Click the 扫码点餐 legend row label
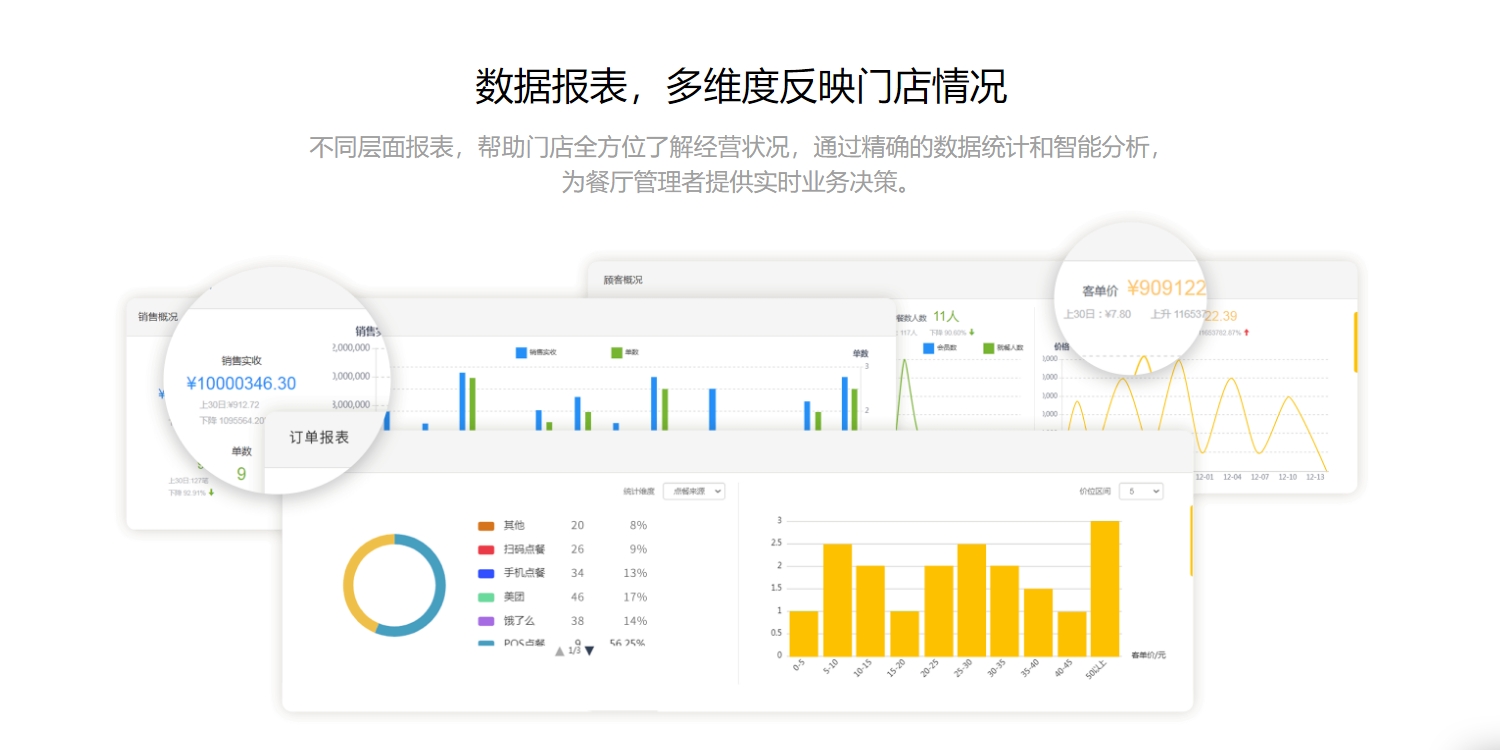 524,549
